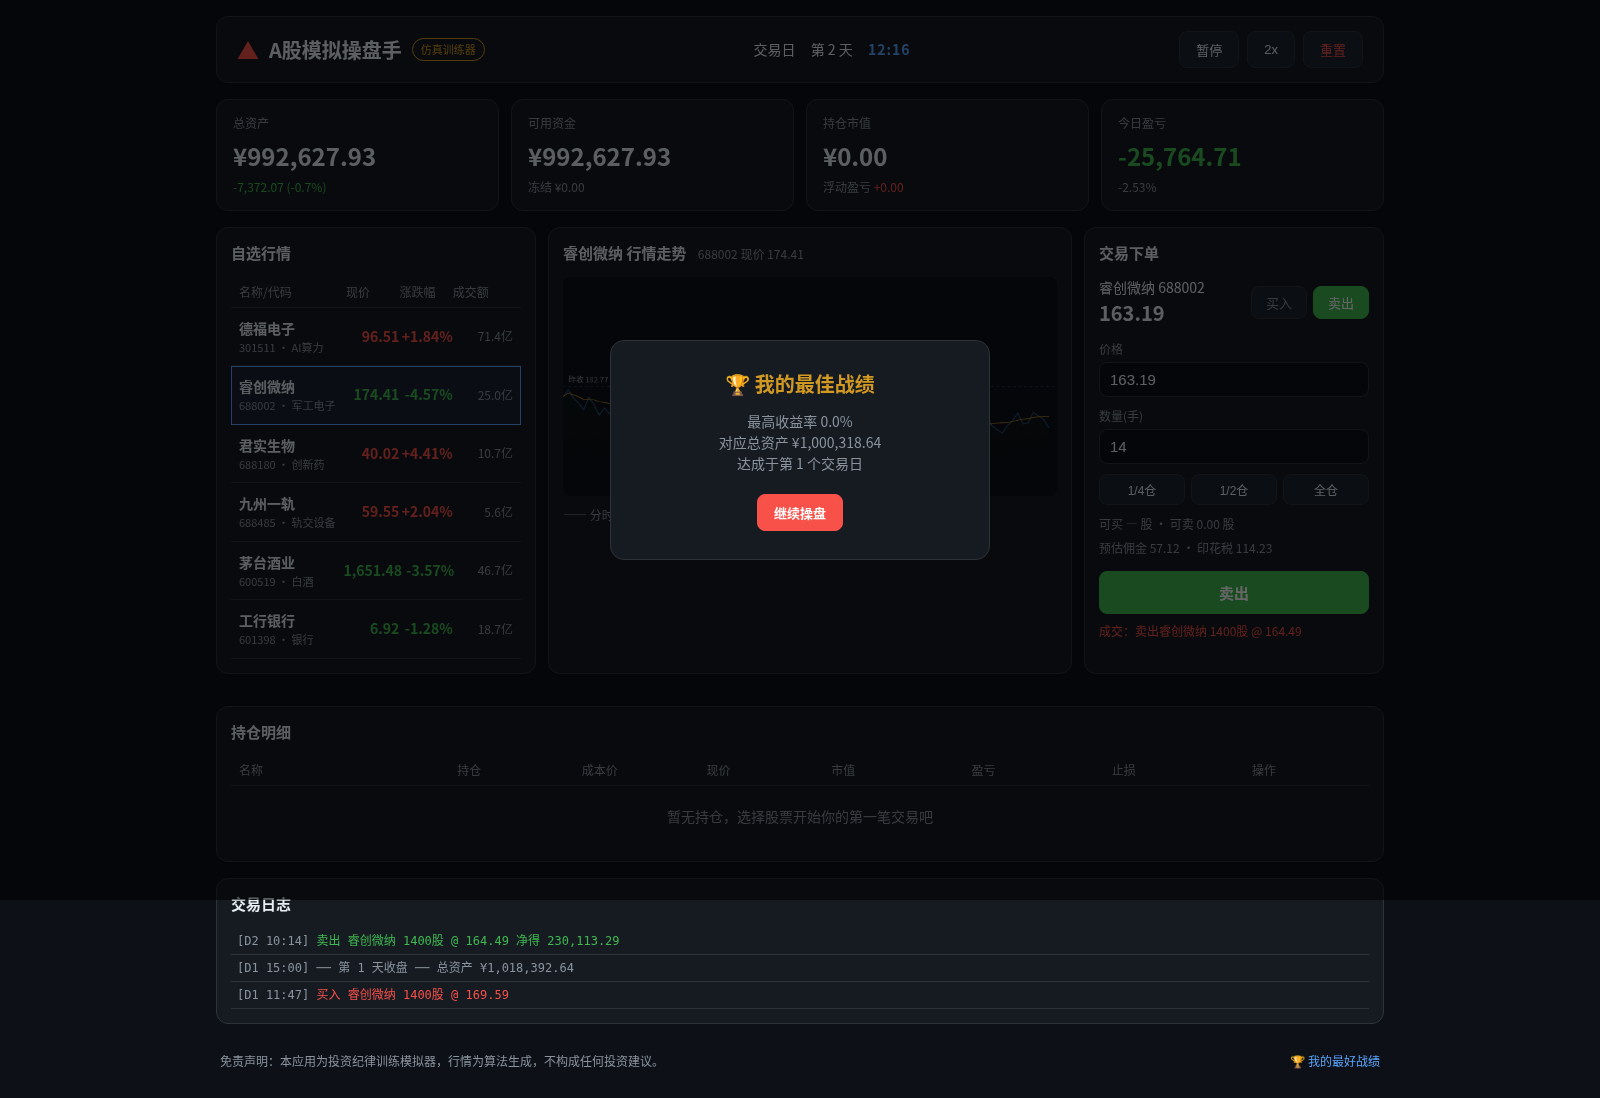
Task: Click the trophy icon in the dialog title
Action: (737, 385)
